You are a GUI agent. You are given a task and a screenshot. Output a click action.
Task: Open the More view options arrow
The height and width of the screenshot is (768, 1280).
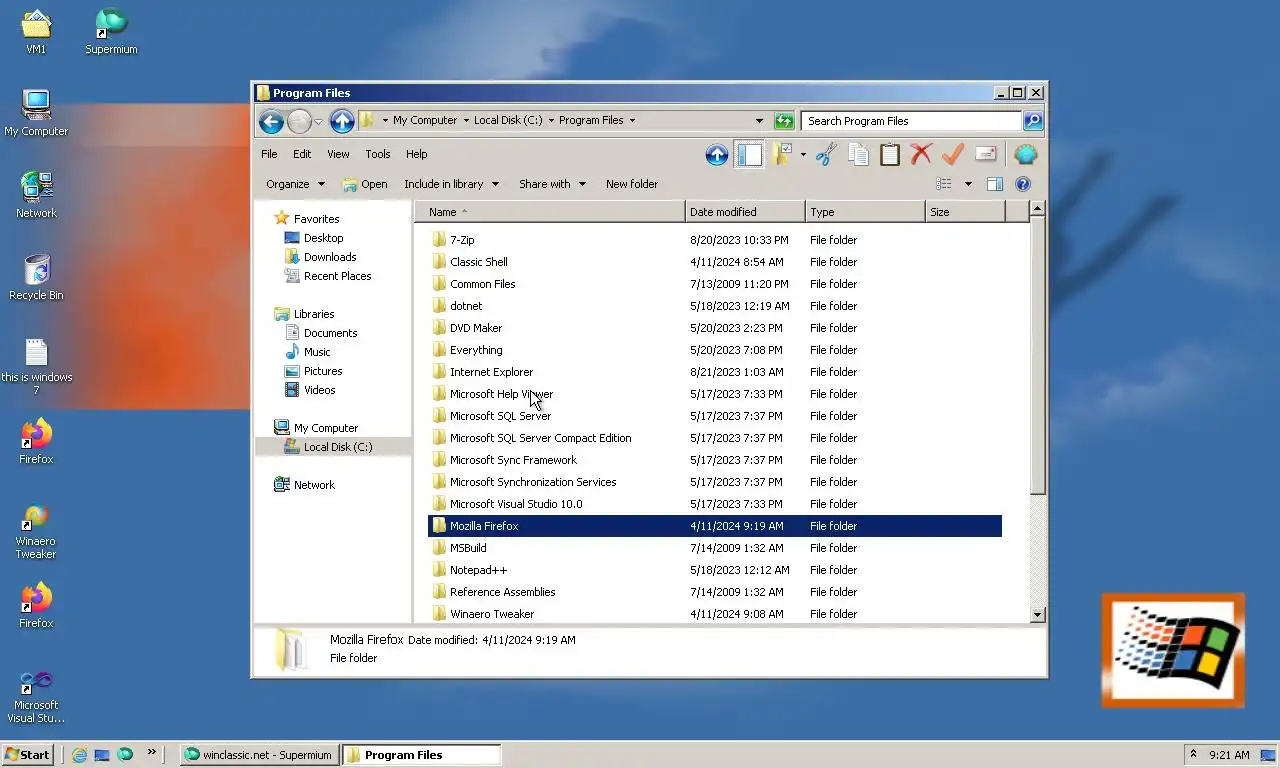(x=968, y=184)
